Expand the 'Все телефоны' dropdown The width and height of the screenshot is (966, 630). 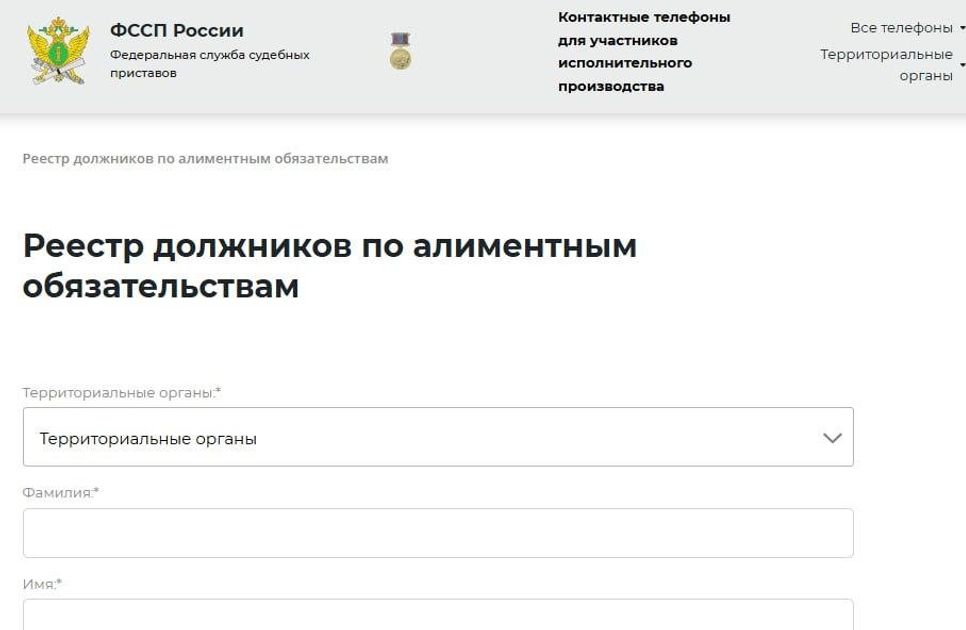906,28
